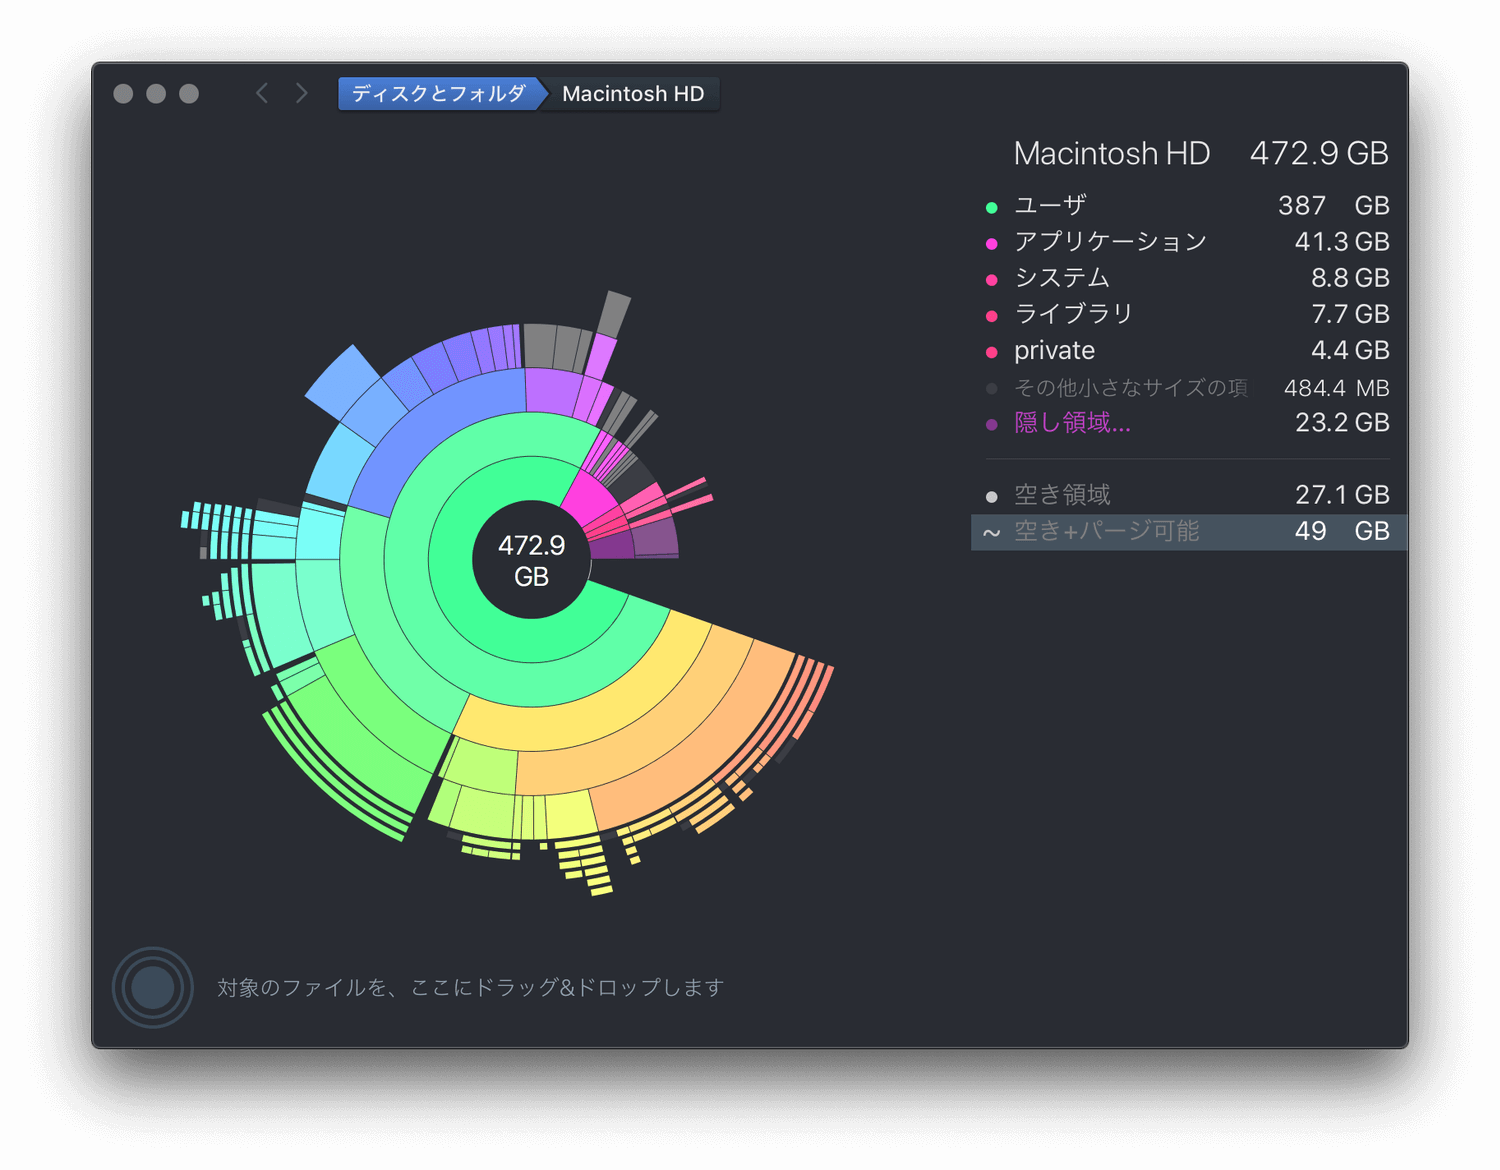Click the 23.2 GB value
The height and width of the screenshot is (1170, 1500).
[1342, 423]
